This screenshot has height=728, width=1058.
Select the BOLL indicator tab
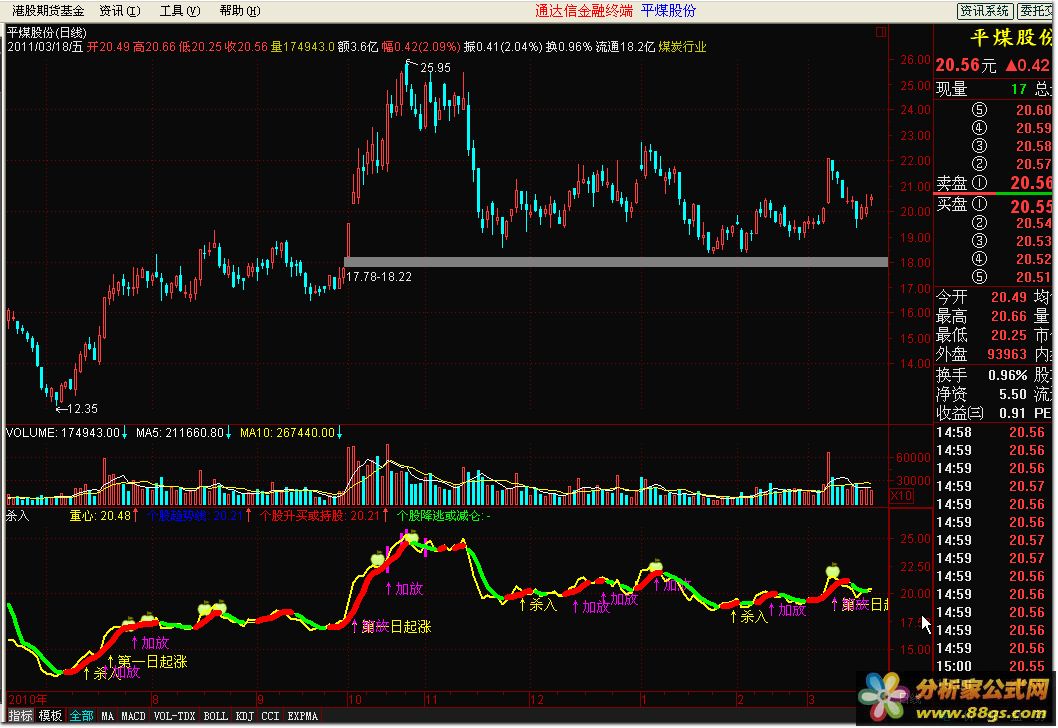pyautogui.click(x=216, y=716)
